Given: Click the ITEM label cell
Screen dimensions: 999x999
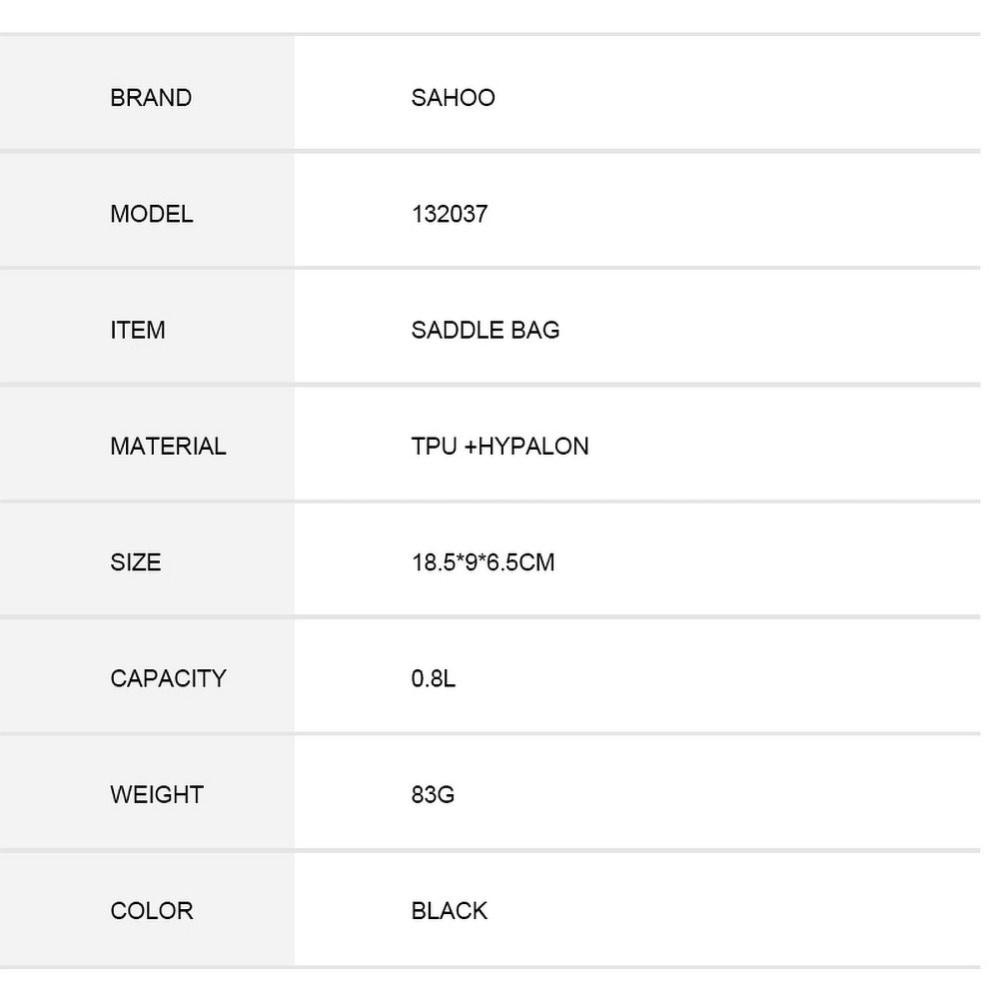Looking at the screenshot, I should (147, 326).
